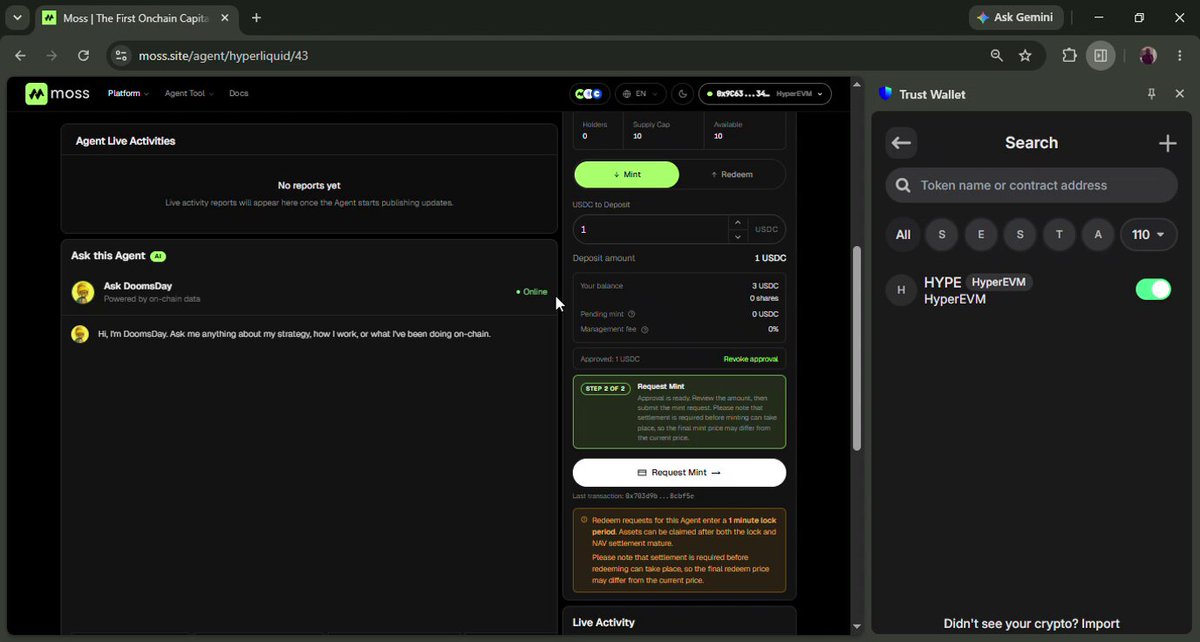Click Revoke approval link
1200x642 pixels.
click(750, 359)
